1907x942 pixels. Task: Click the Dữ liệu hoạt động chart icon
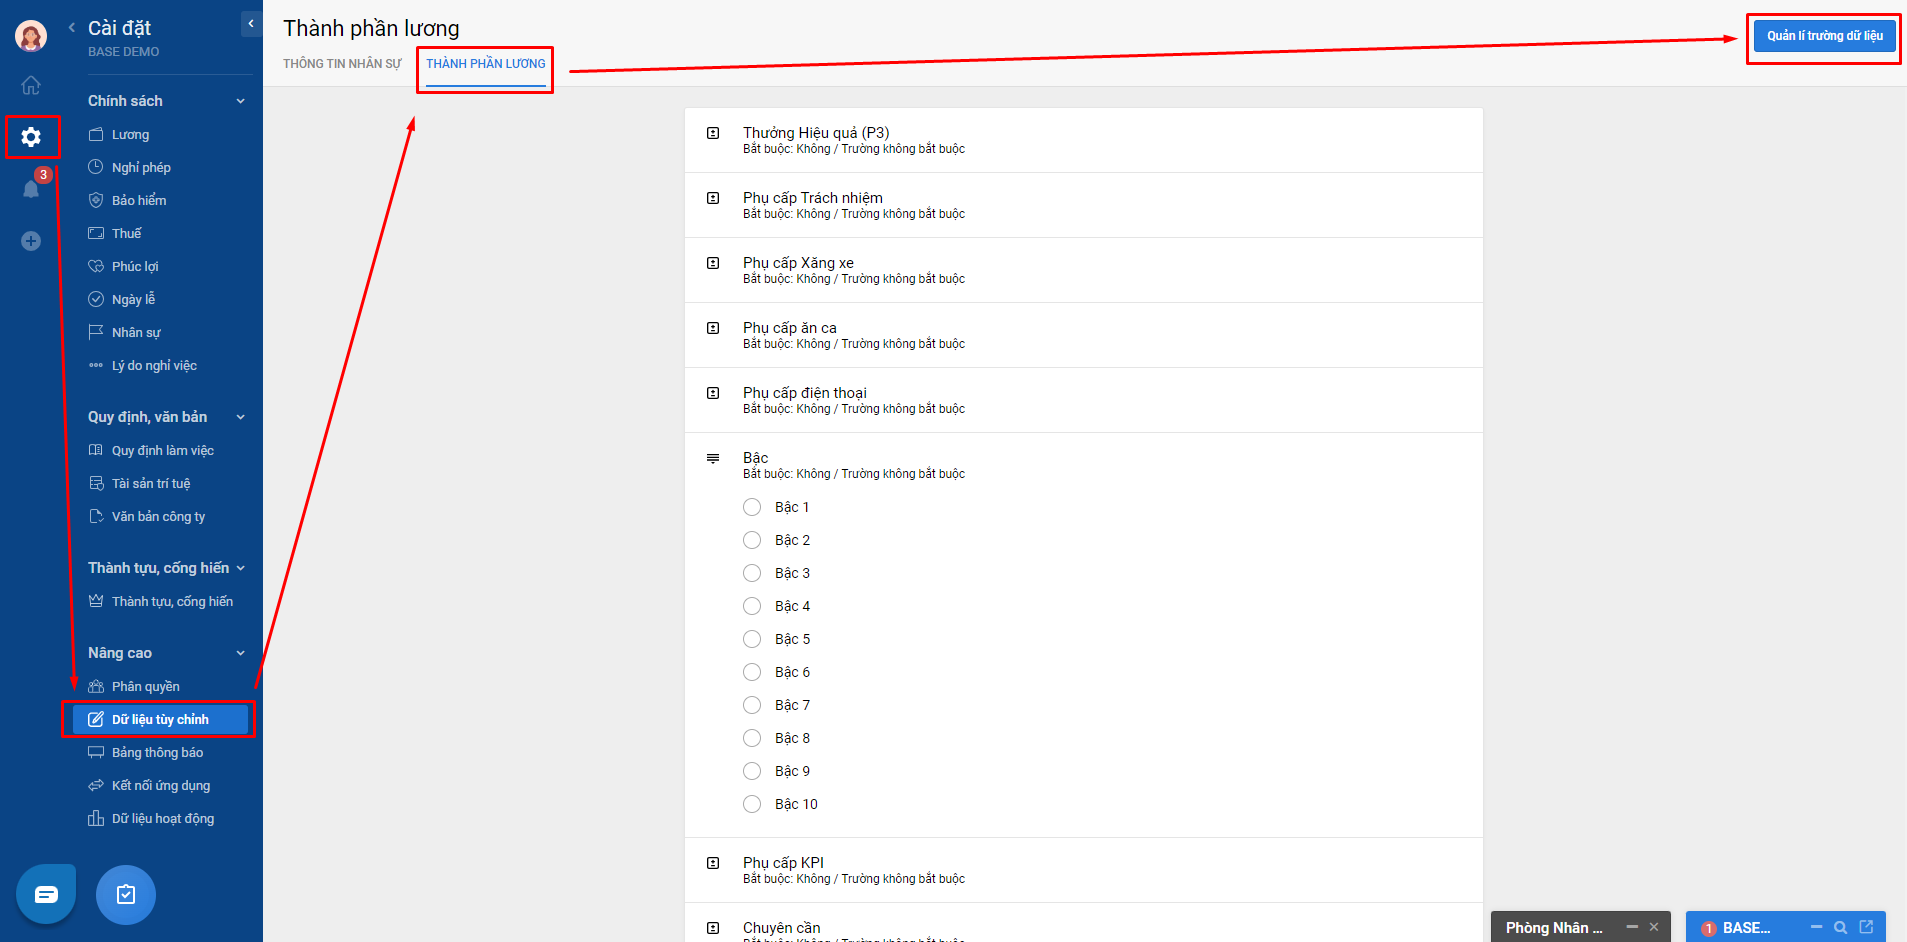coord(96,818)
